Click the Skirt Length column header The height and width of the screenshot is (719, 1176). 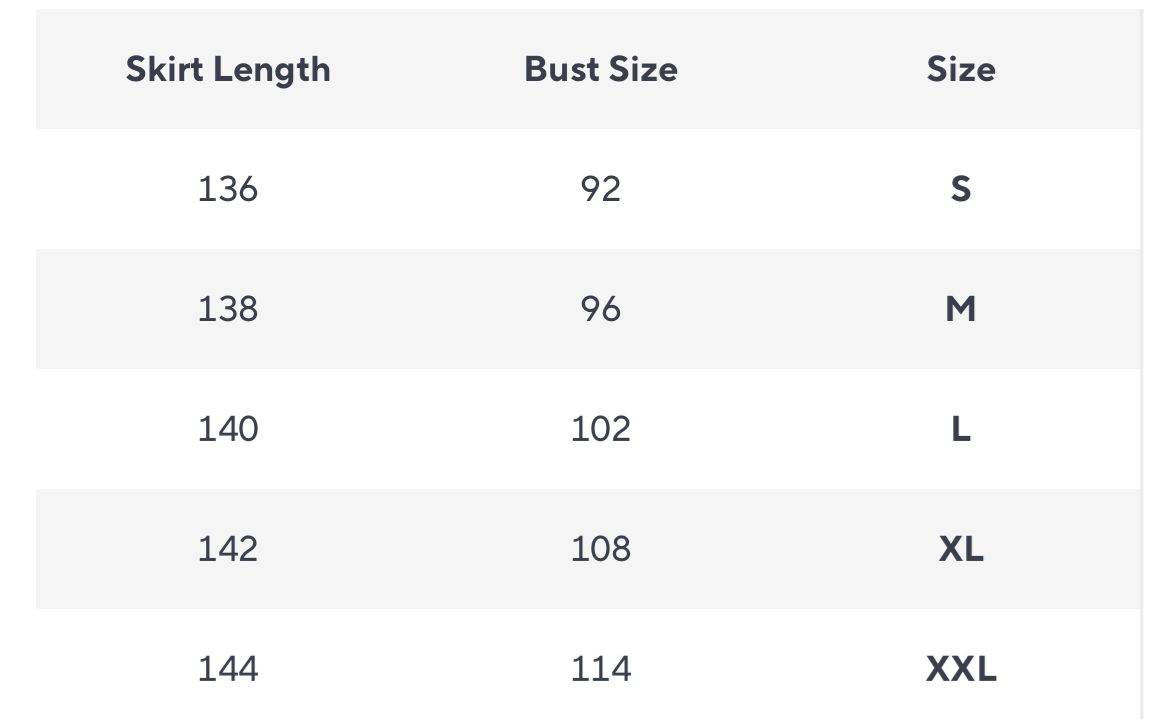click(228, 70)
